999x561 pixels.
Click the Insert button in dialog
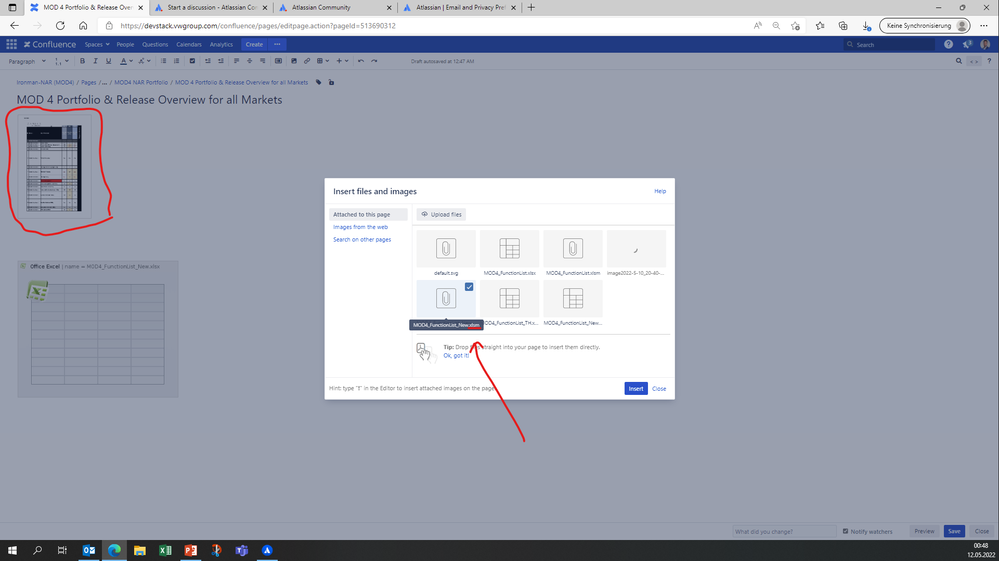pos(636,388)
